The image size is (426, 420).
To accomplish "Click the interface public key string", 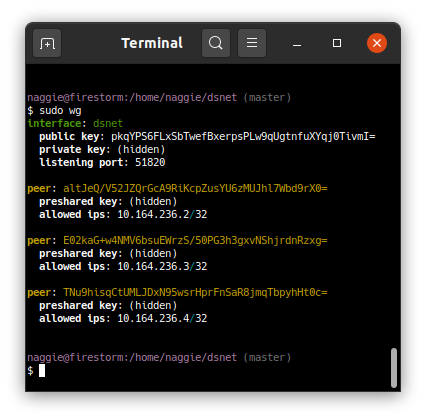I will [243, 136].
